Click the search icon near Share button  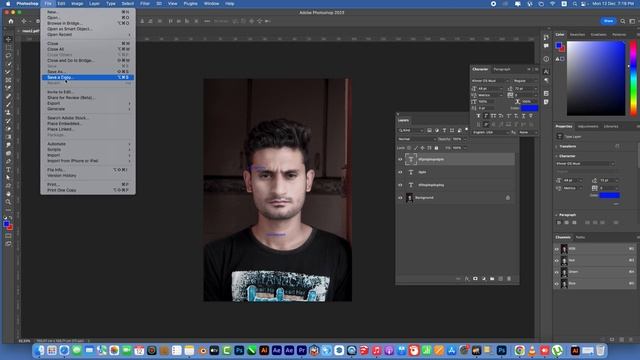[x=622, y=21]
